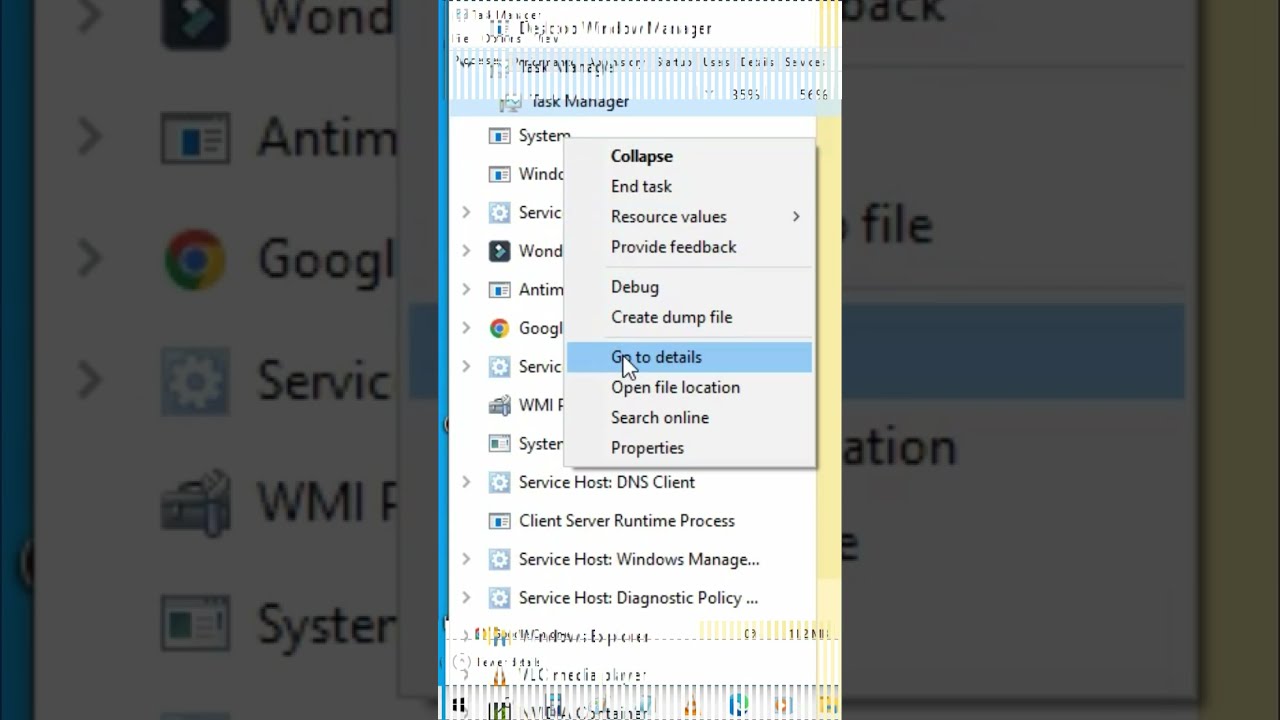1280x720 pixels.
Task: Select the highlighted "Task Manager" row name
Action: [x=580, y=101]
